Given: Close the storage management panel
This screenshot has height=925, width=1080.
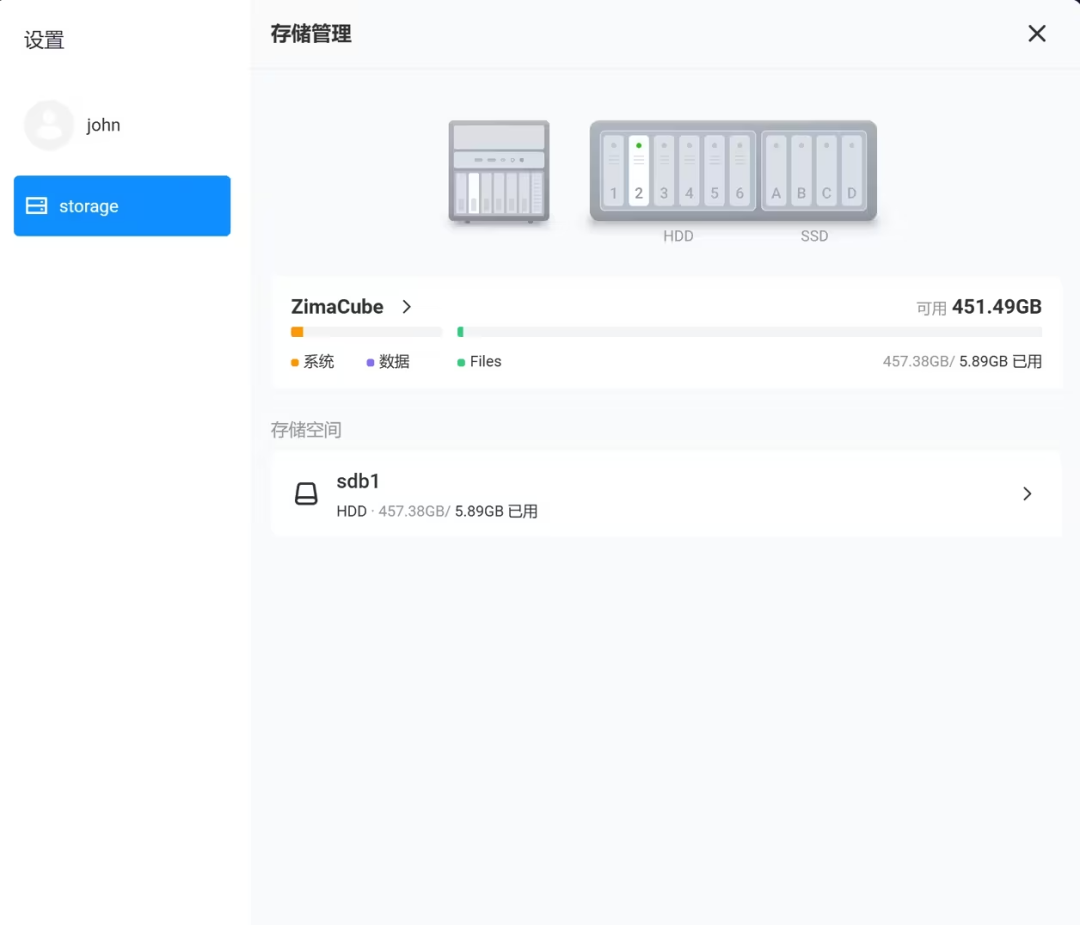Looking at the screenshot, I should click(x=1037, y=34).
